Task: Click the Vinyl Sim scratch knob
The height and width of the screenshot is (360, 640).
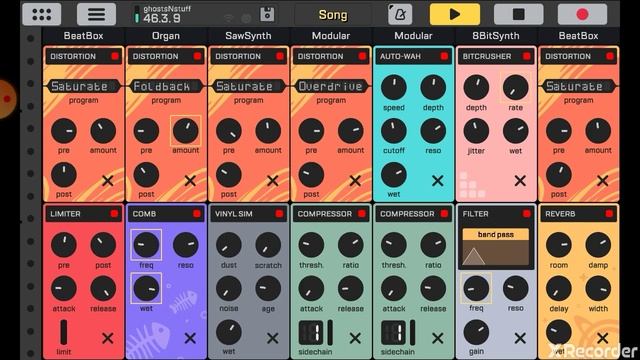Action: (x=268, y=245)
